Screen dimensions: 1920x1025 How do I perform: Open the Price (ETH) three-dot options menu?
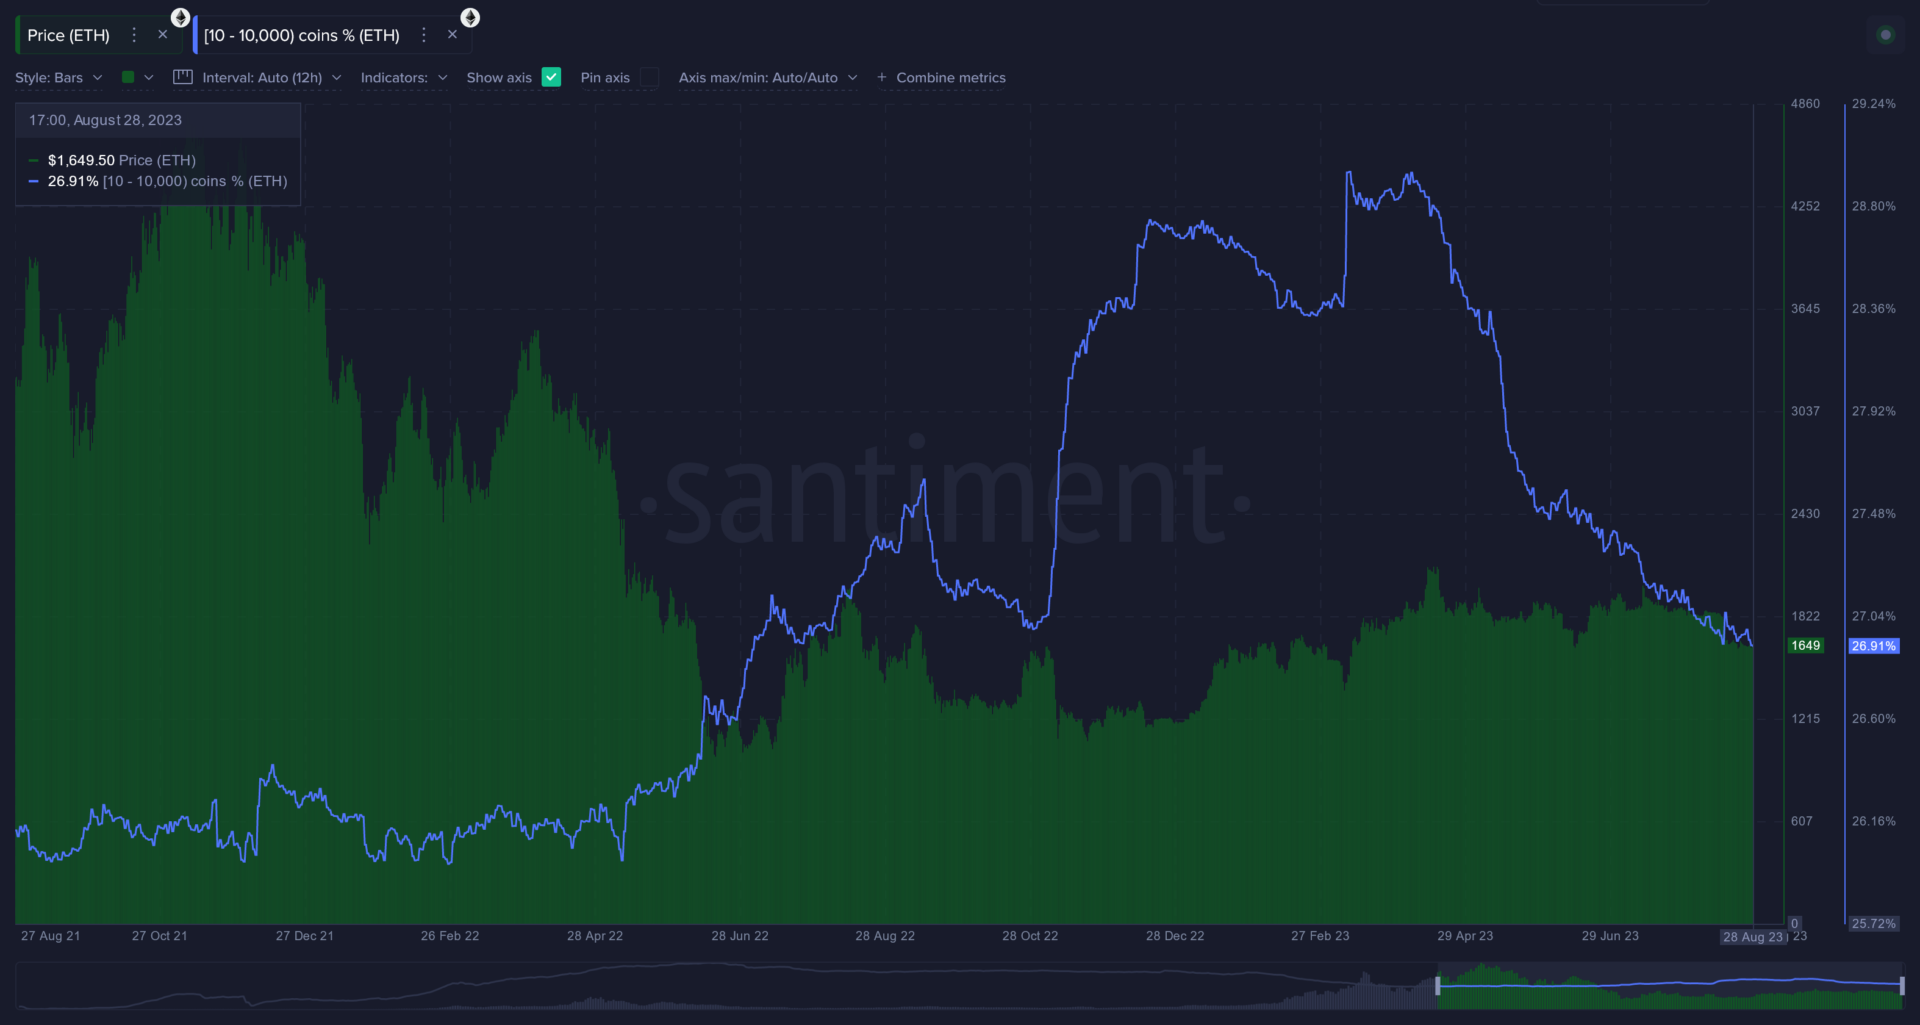[134, 35]
